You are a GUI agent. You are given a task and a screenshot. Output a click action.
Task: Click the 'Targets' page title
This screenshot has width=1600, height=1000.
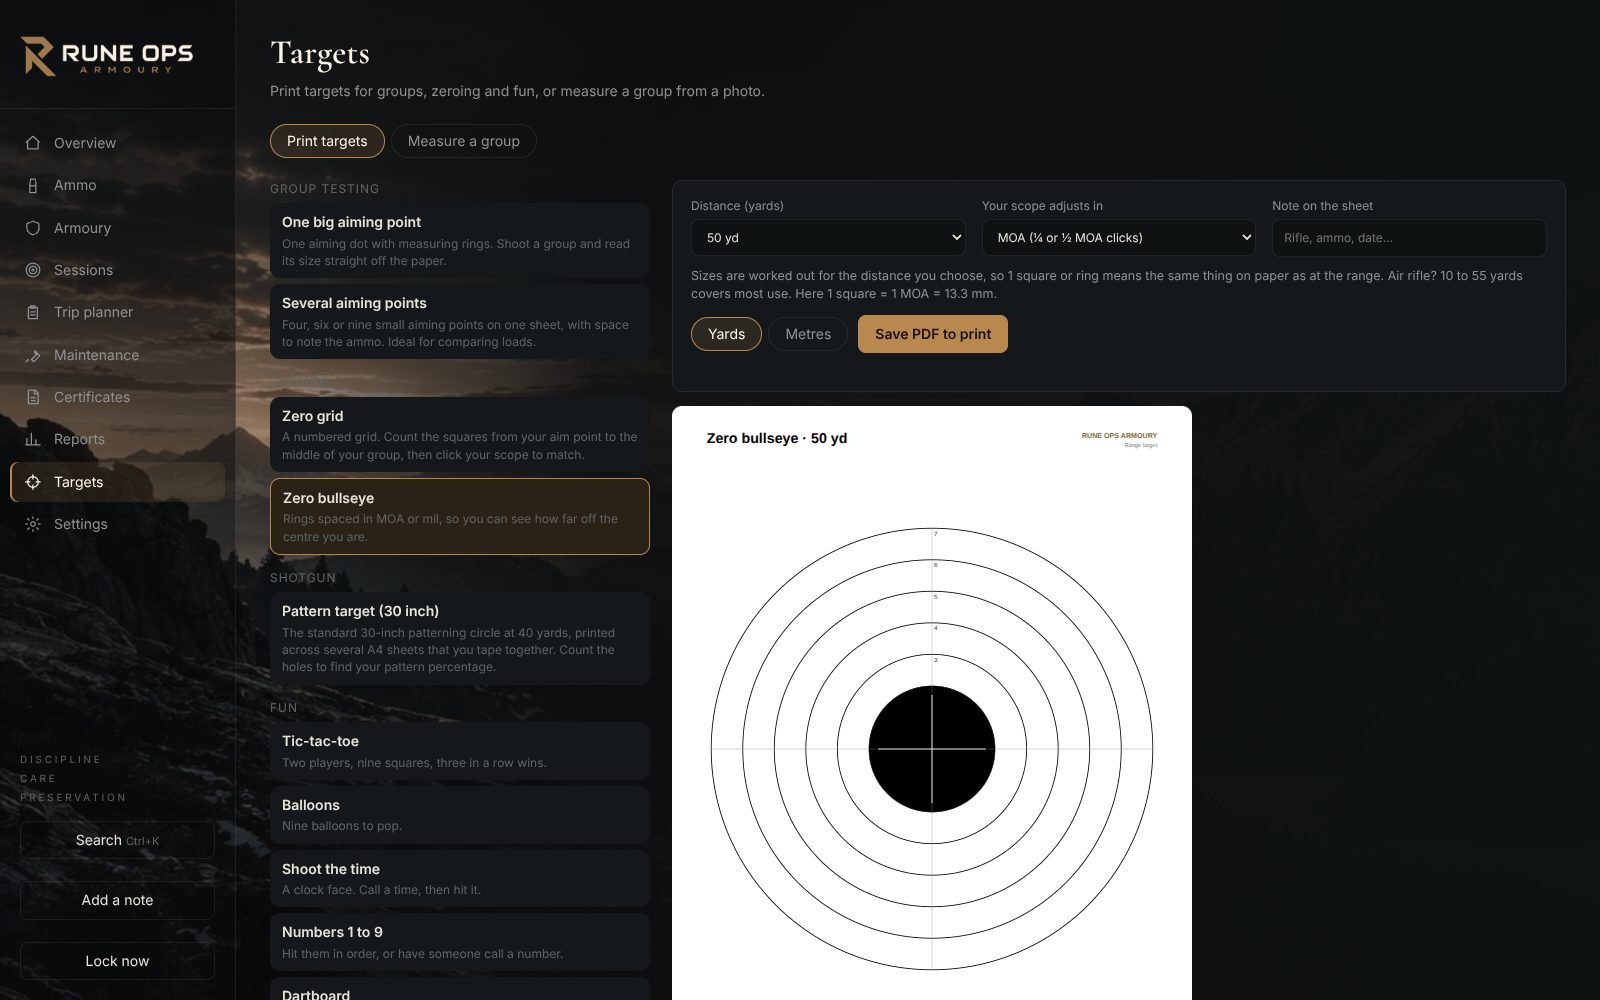click(x=320, y=53)
